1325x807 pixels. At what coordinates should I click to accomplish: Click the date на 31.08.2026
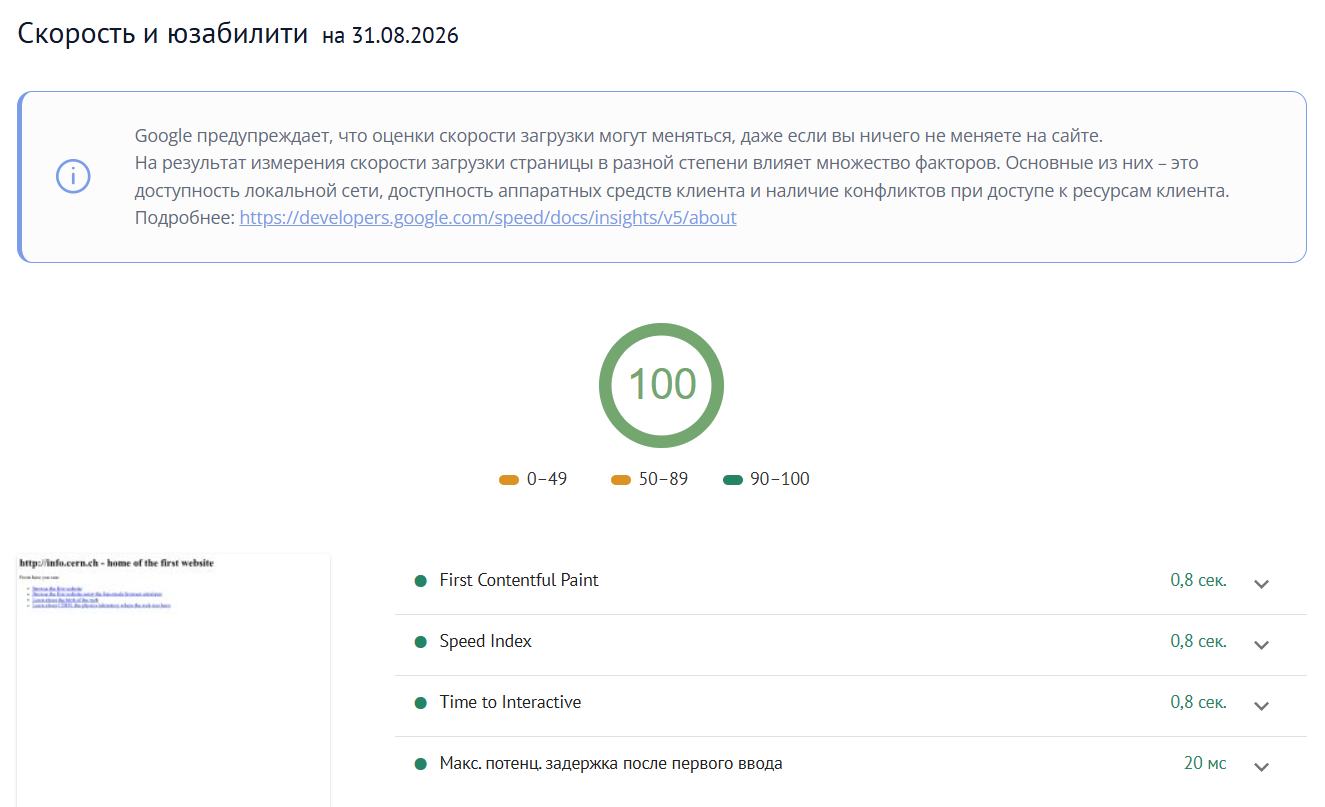390,36
